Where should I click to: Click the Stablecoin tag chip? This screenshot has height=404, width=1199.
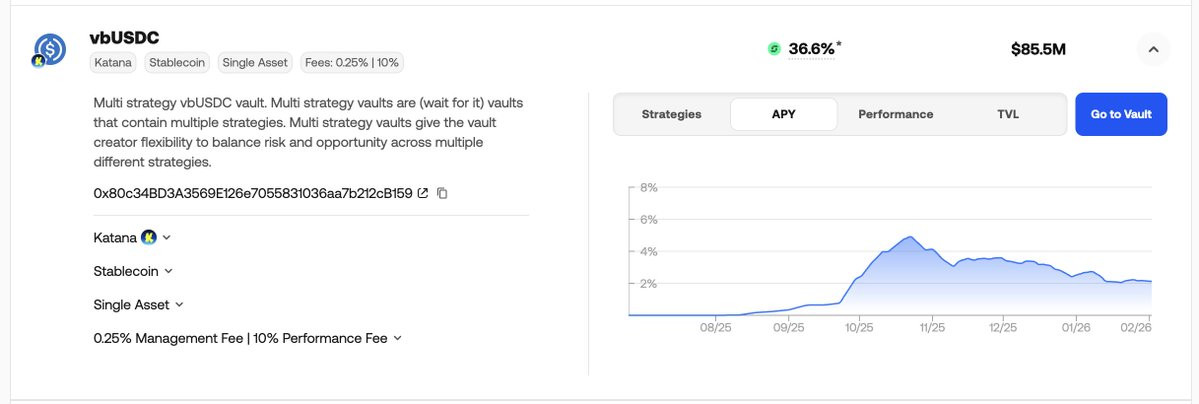click(177, 62)
